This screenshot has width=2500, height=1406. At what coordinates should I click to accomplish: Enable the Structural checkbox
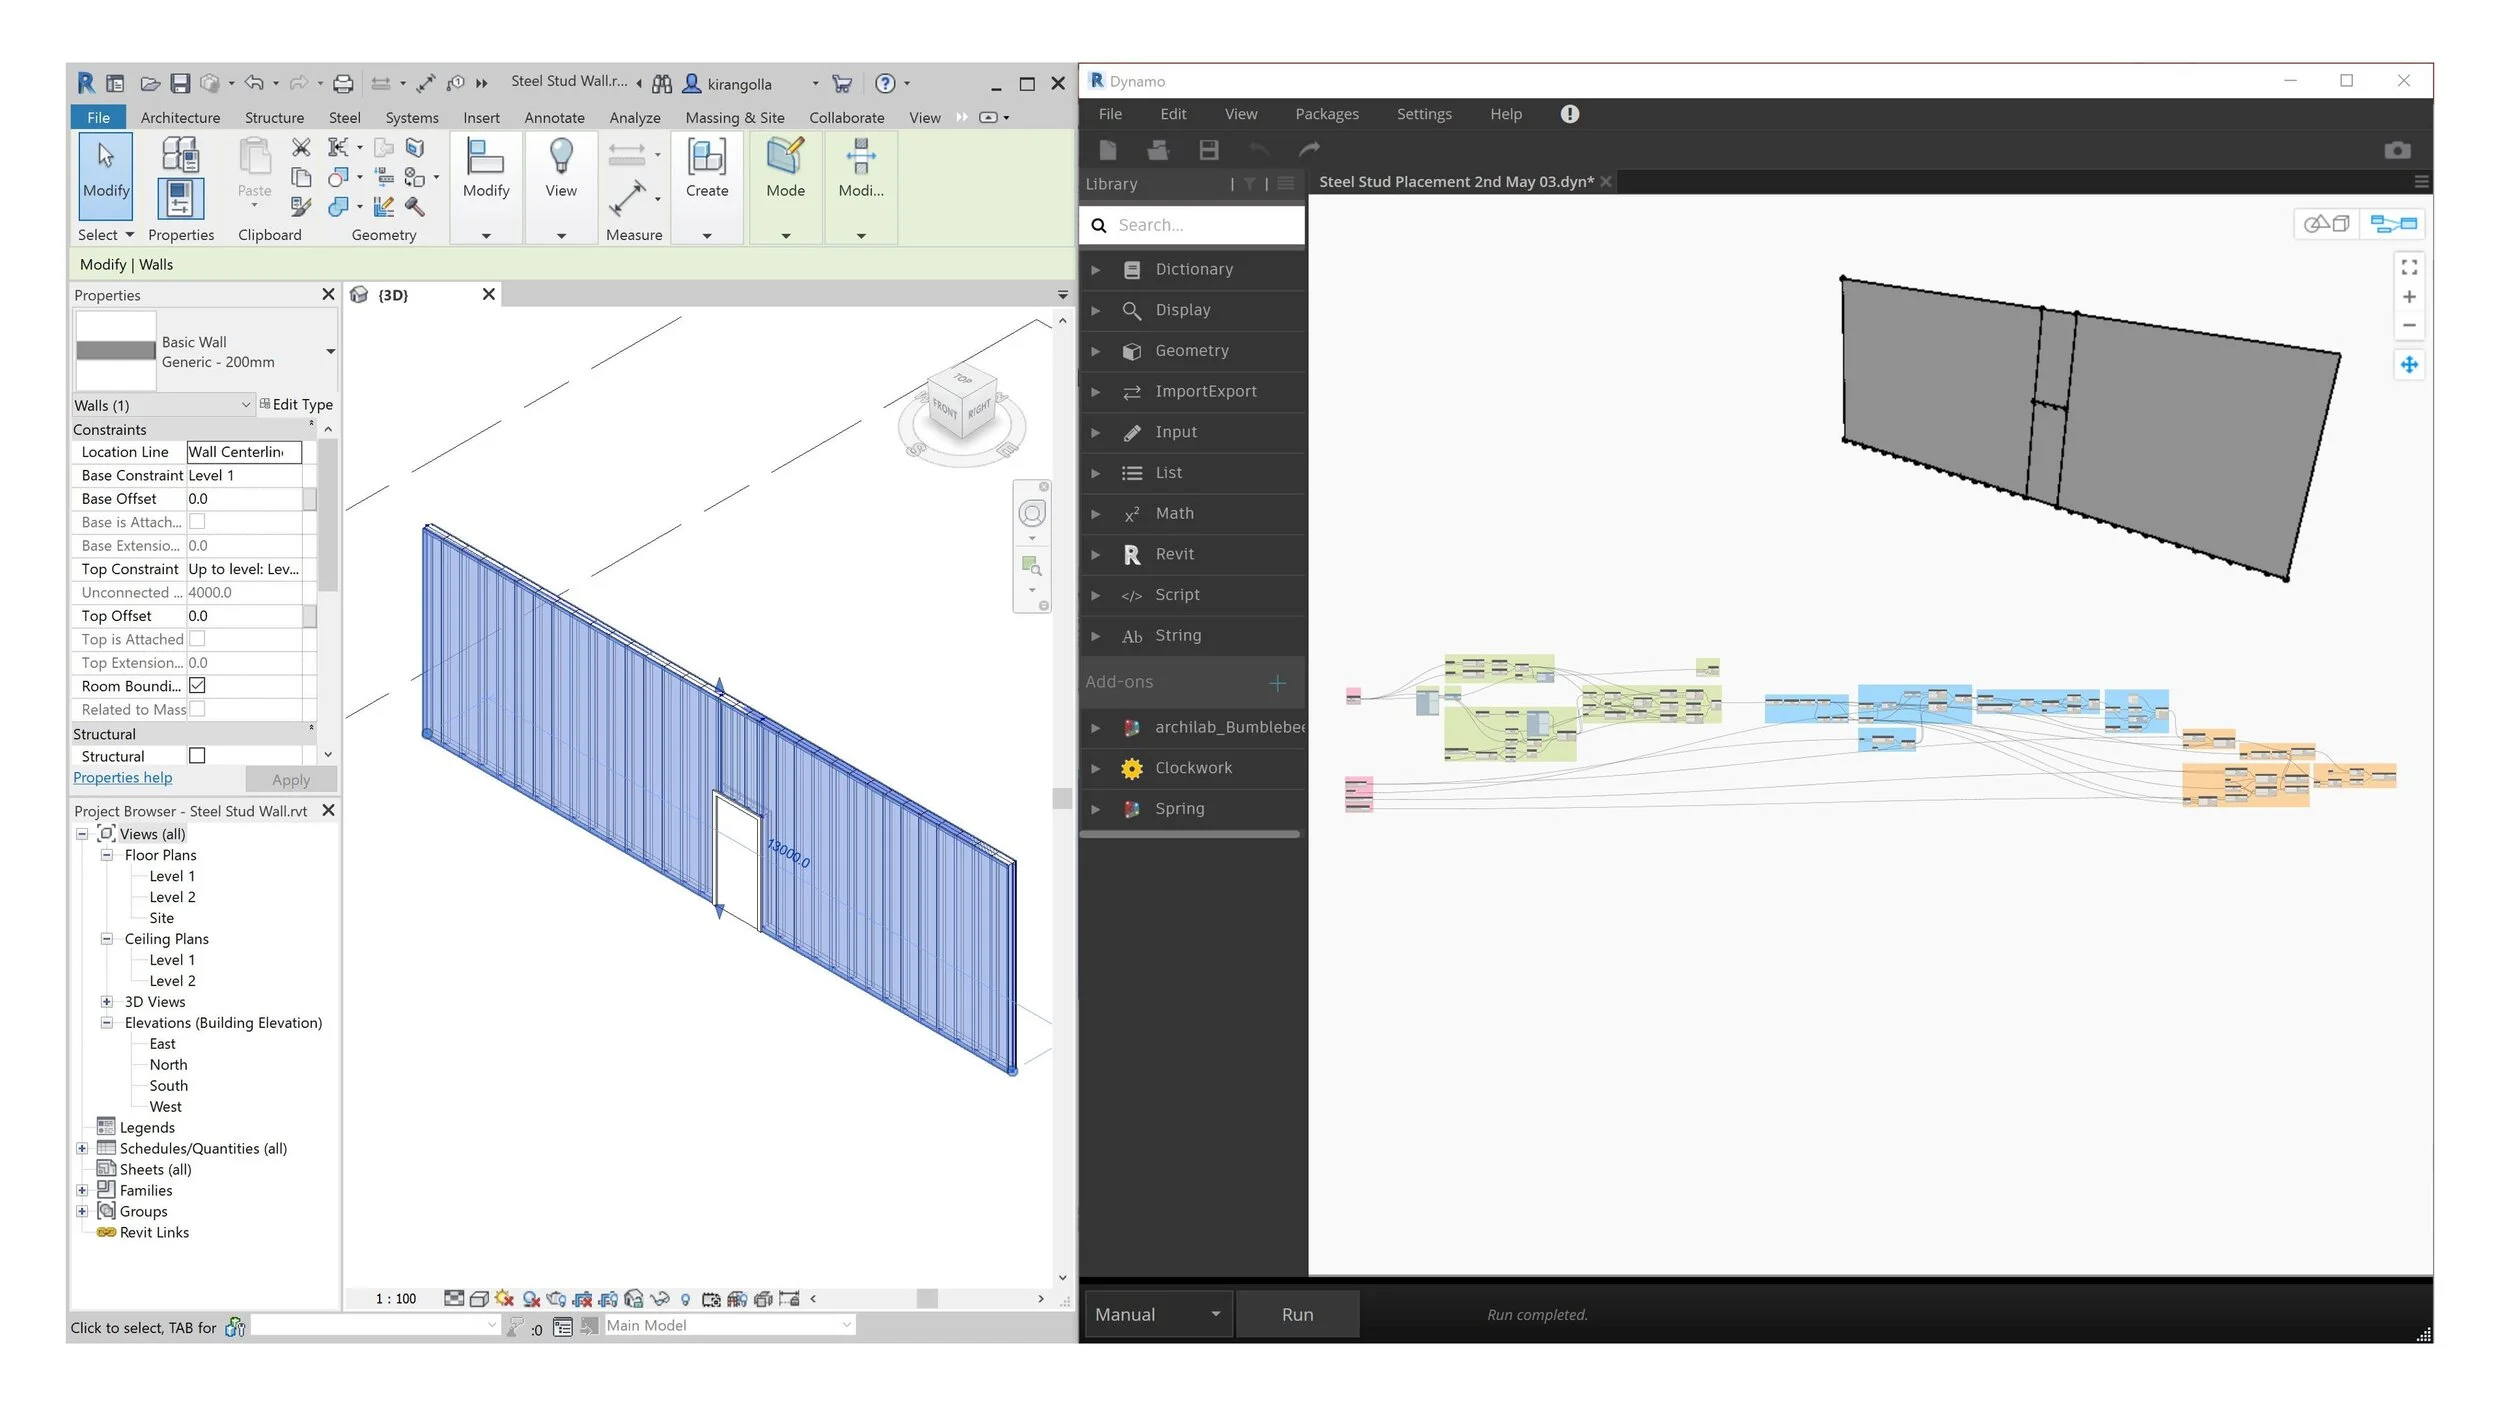[197, 756]
